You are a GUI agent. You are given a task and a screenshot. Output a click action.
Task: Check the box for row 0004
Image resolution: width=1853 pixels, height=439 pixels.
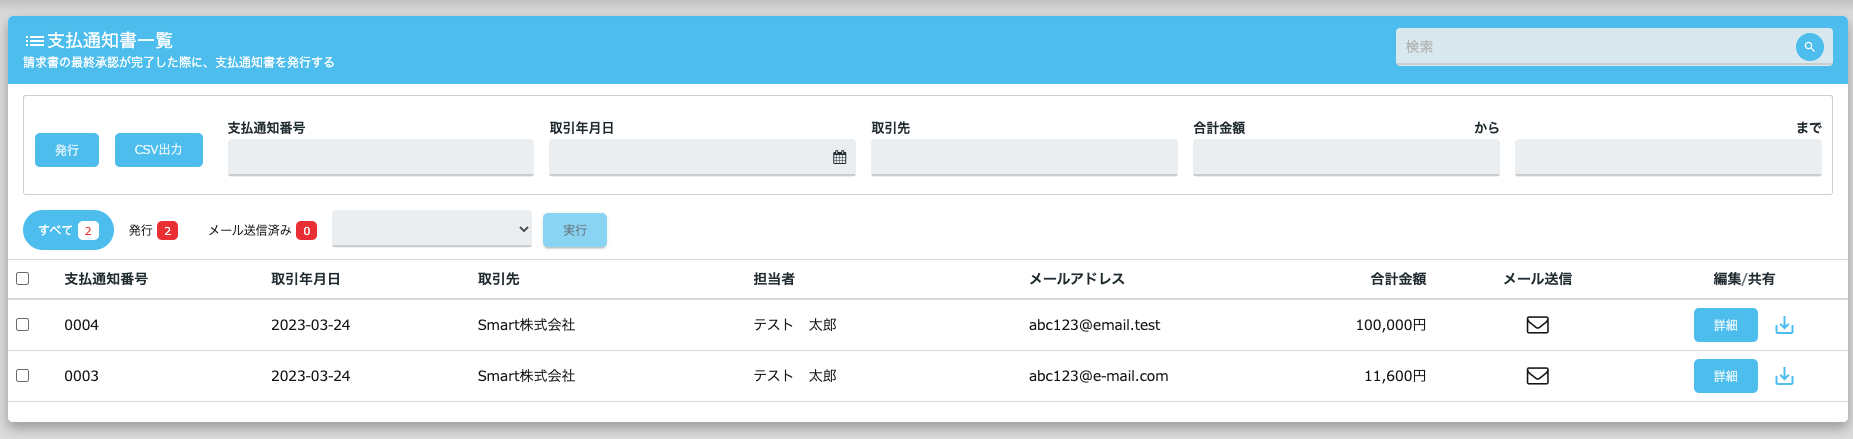pyautogui.click(x=23, y=325)
